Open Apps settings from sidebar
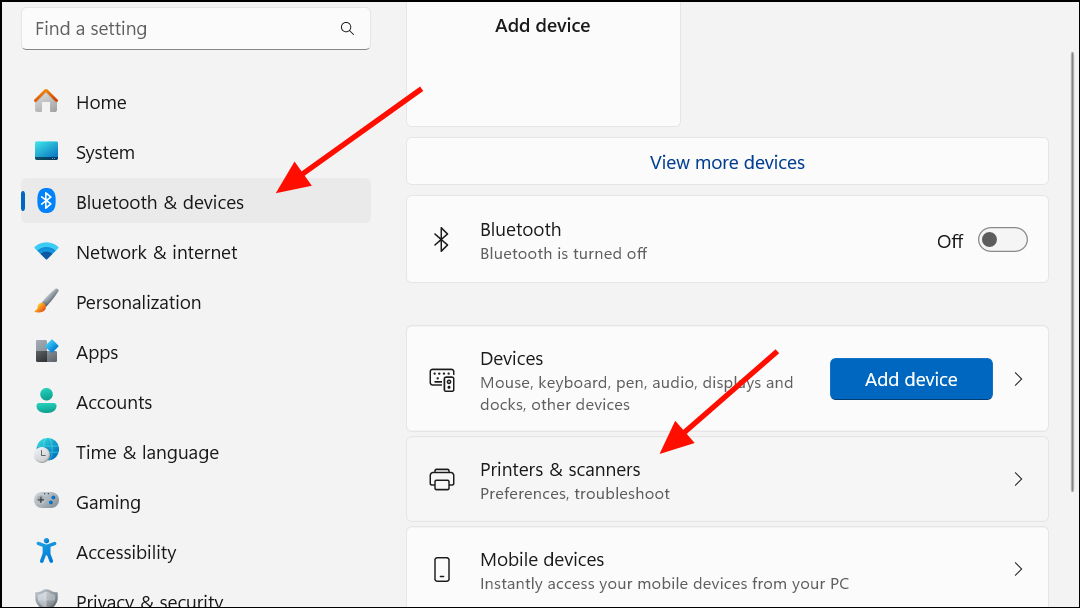 click(97, 352)
